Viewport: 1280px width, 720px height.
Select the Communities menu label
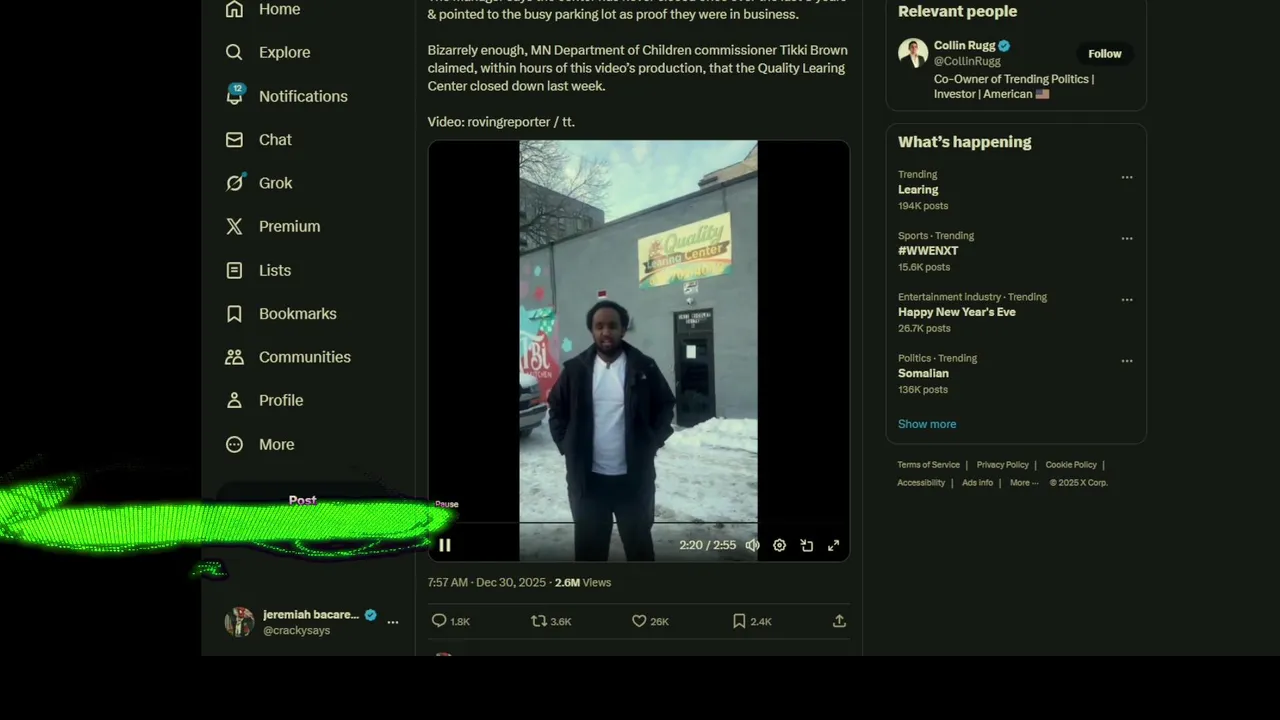(305, 357)
